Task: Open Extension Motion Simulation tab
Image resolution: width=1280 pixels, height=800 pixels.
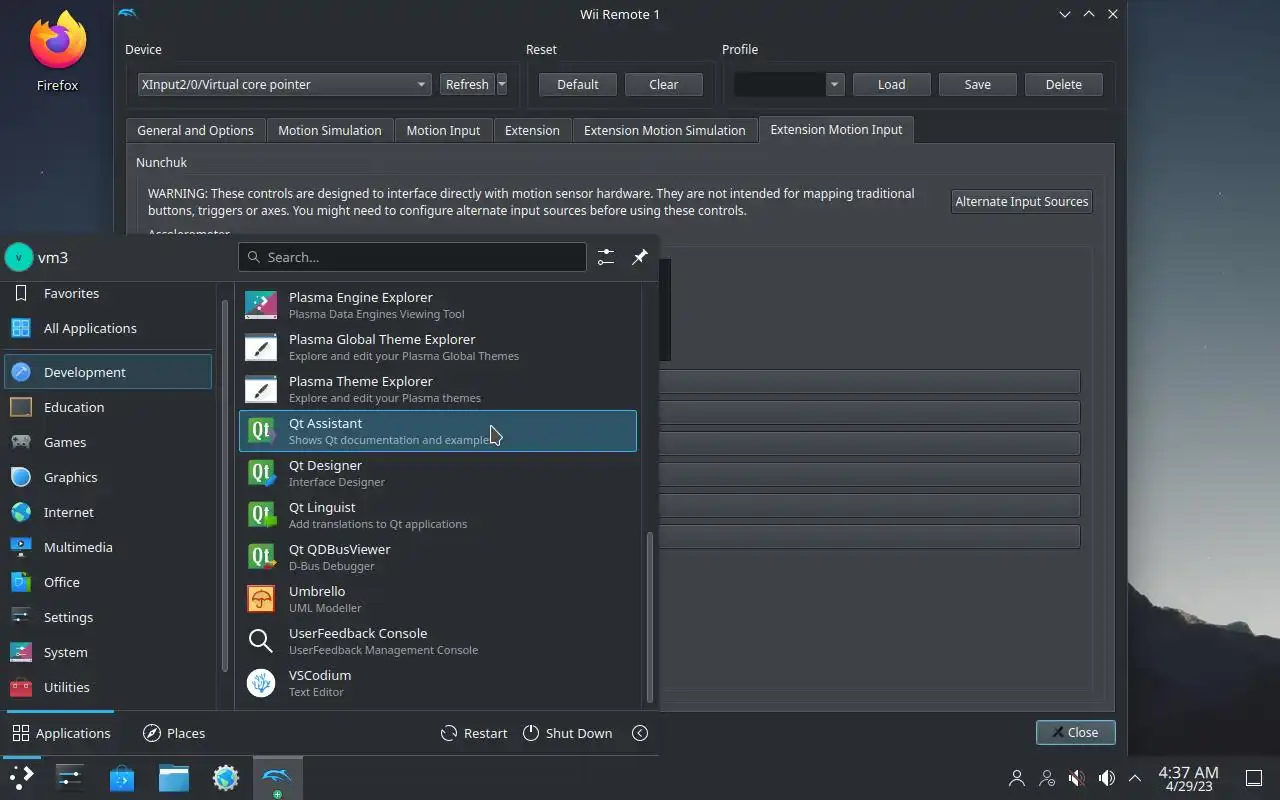Action: point(665,130)
